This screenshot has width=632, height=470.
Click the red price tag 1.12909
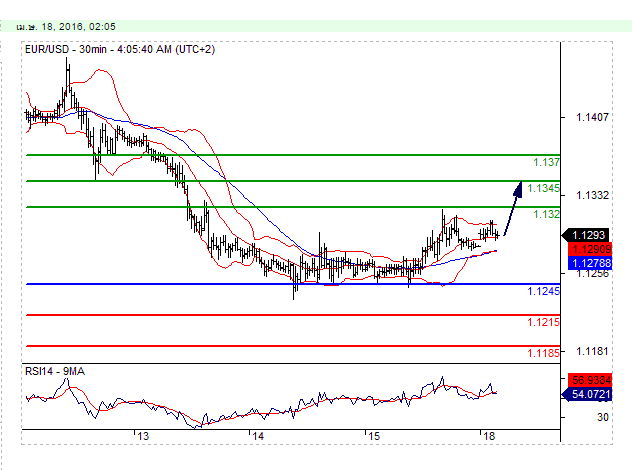[x=590, y=249]
